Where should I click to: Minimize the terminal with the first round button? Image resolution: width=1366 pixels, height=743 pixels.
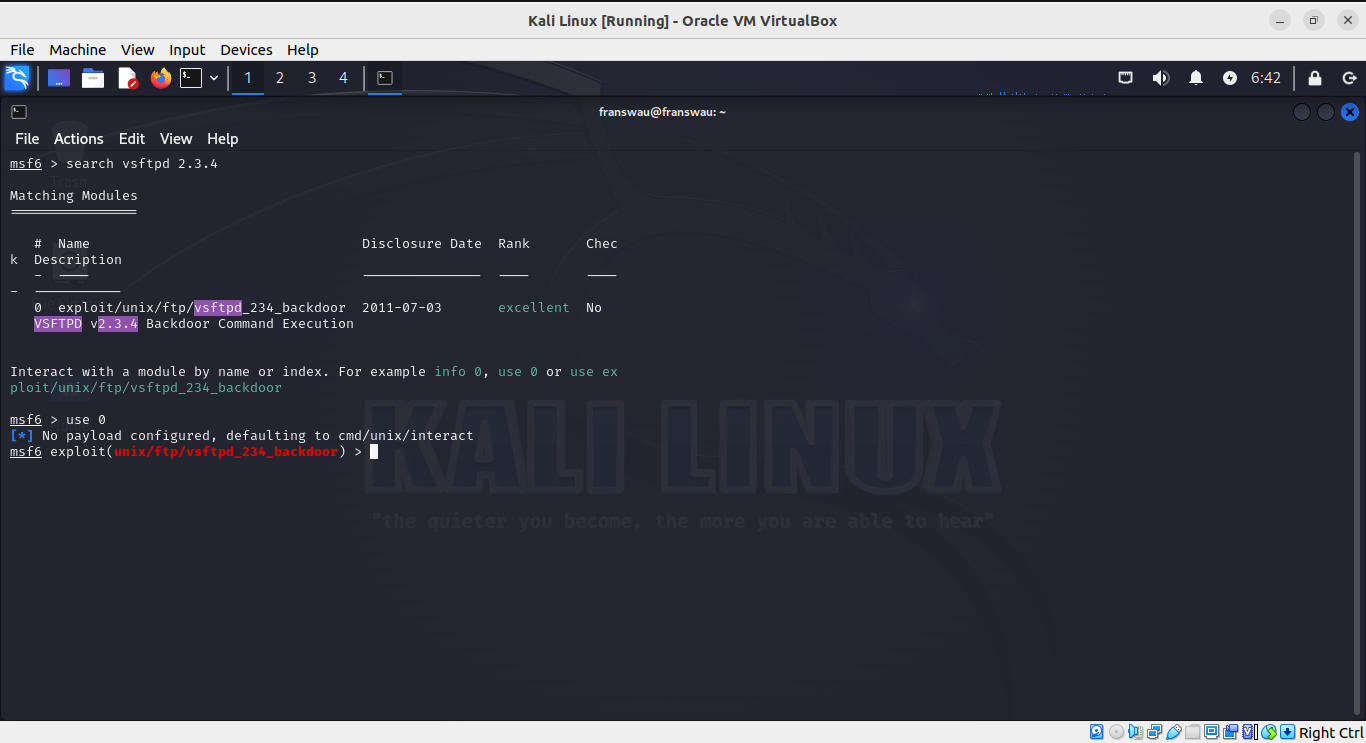pos(1302,112)
